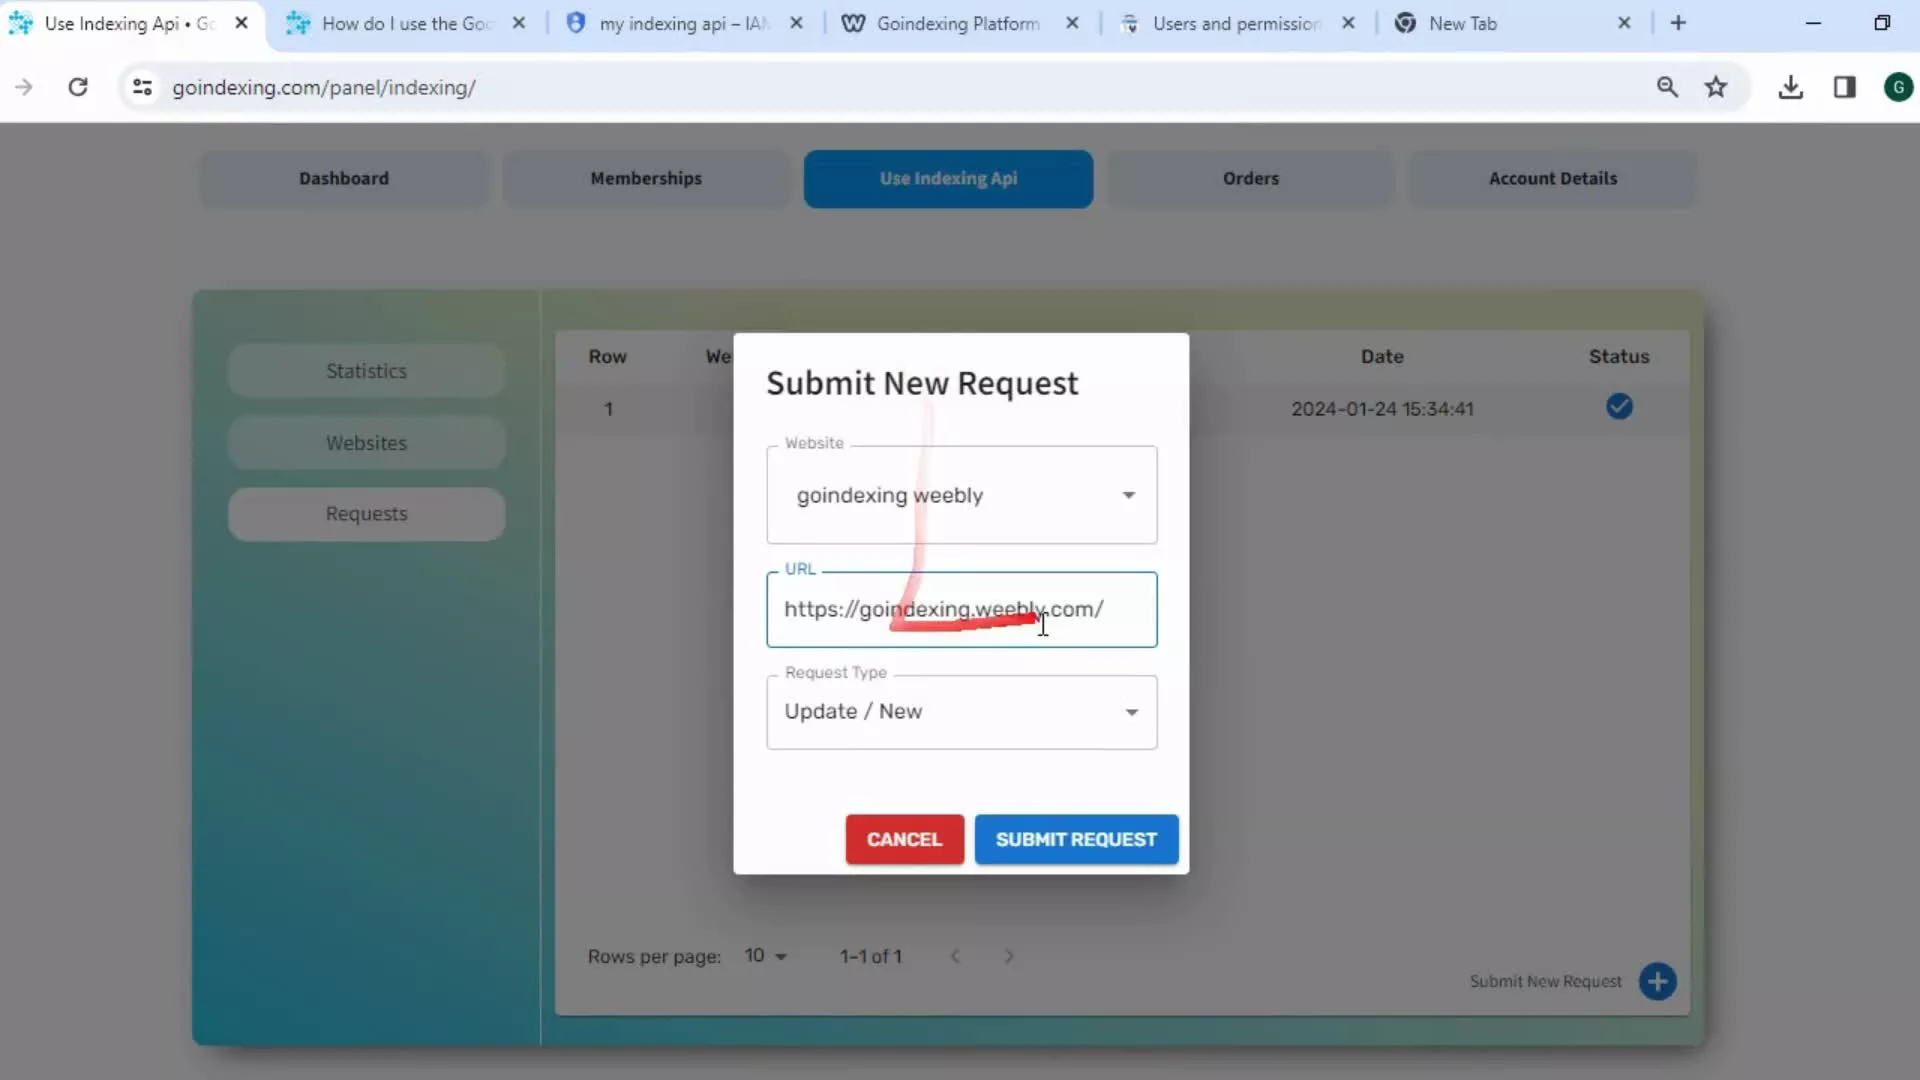This screenshot has width=1920, height=1080.
Task: Click the CANCEL button in the dialog
Action: coord(904,839)
